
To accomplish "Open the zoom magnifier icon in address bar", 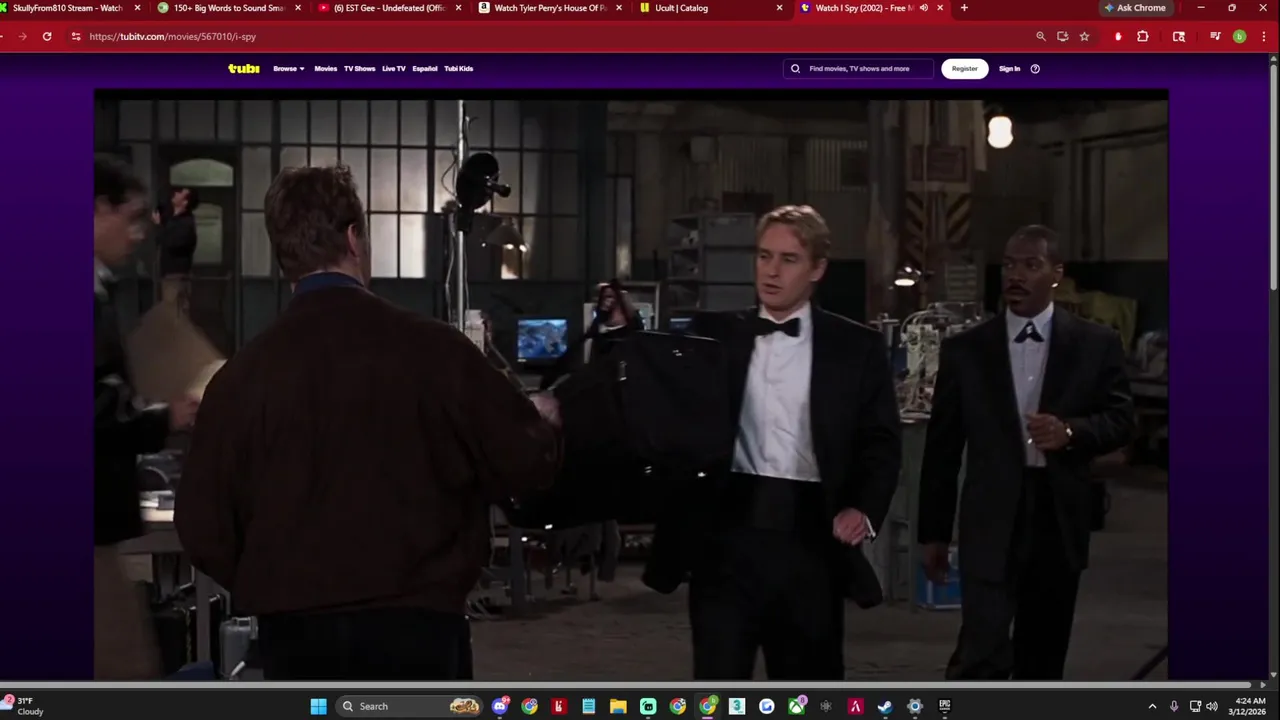I will pyautogui.click(x=1041, y=36).
